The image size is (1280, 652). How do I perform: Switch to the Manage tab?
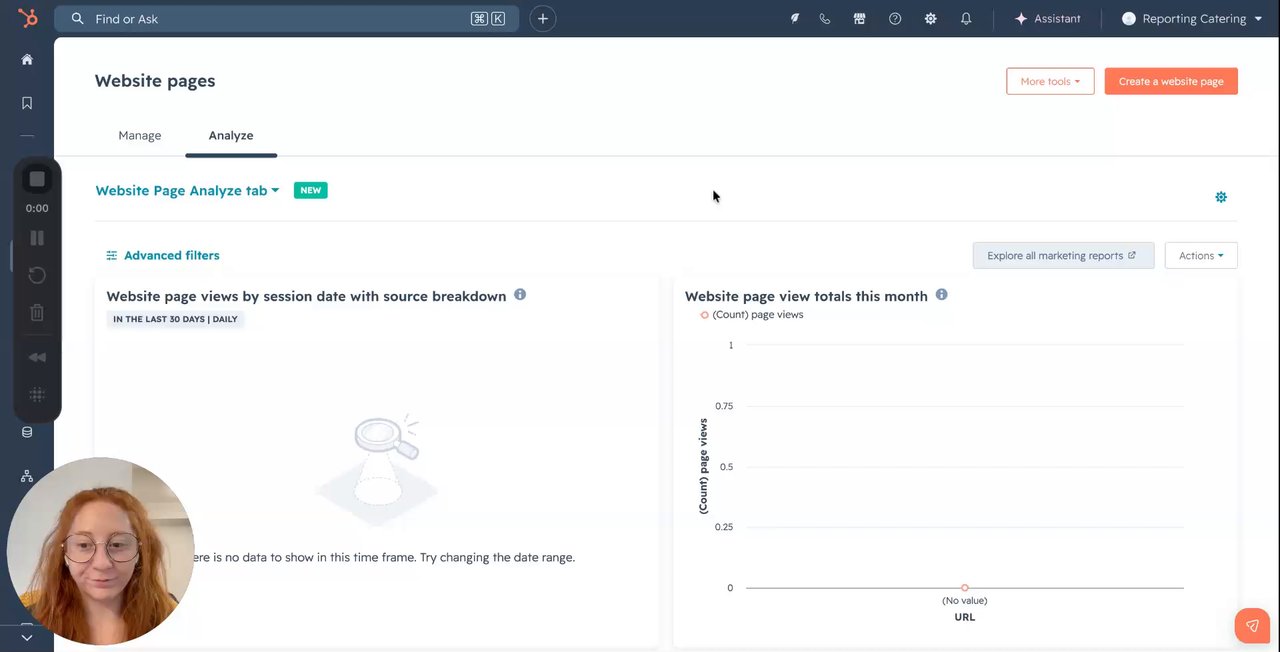[140, 136]
